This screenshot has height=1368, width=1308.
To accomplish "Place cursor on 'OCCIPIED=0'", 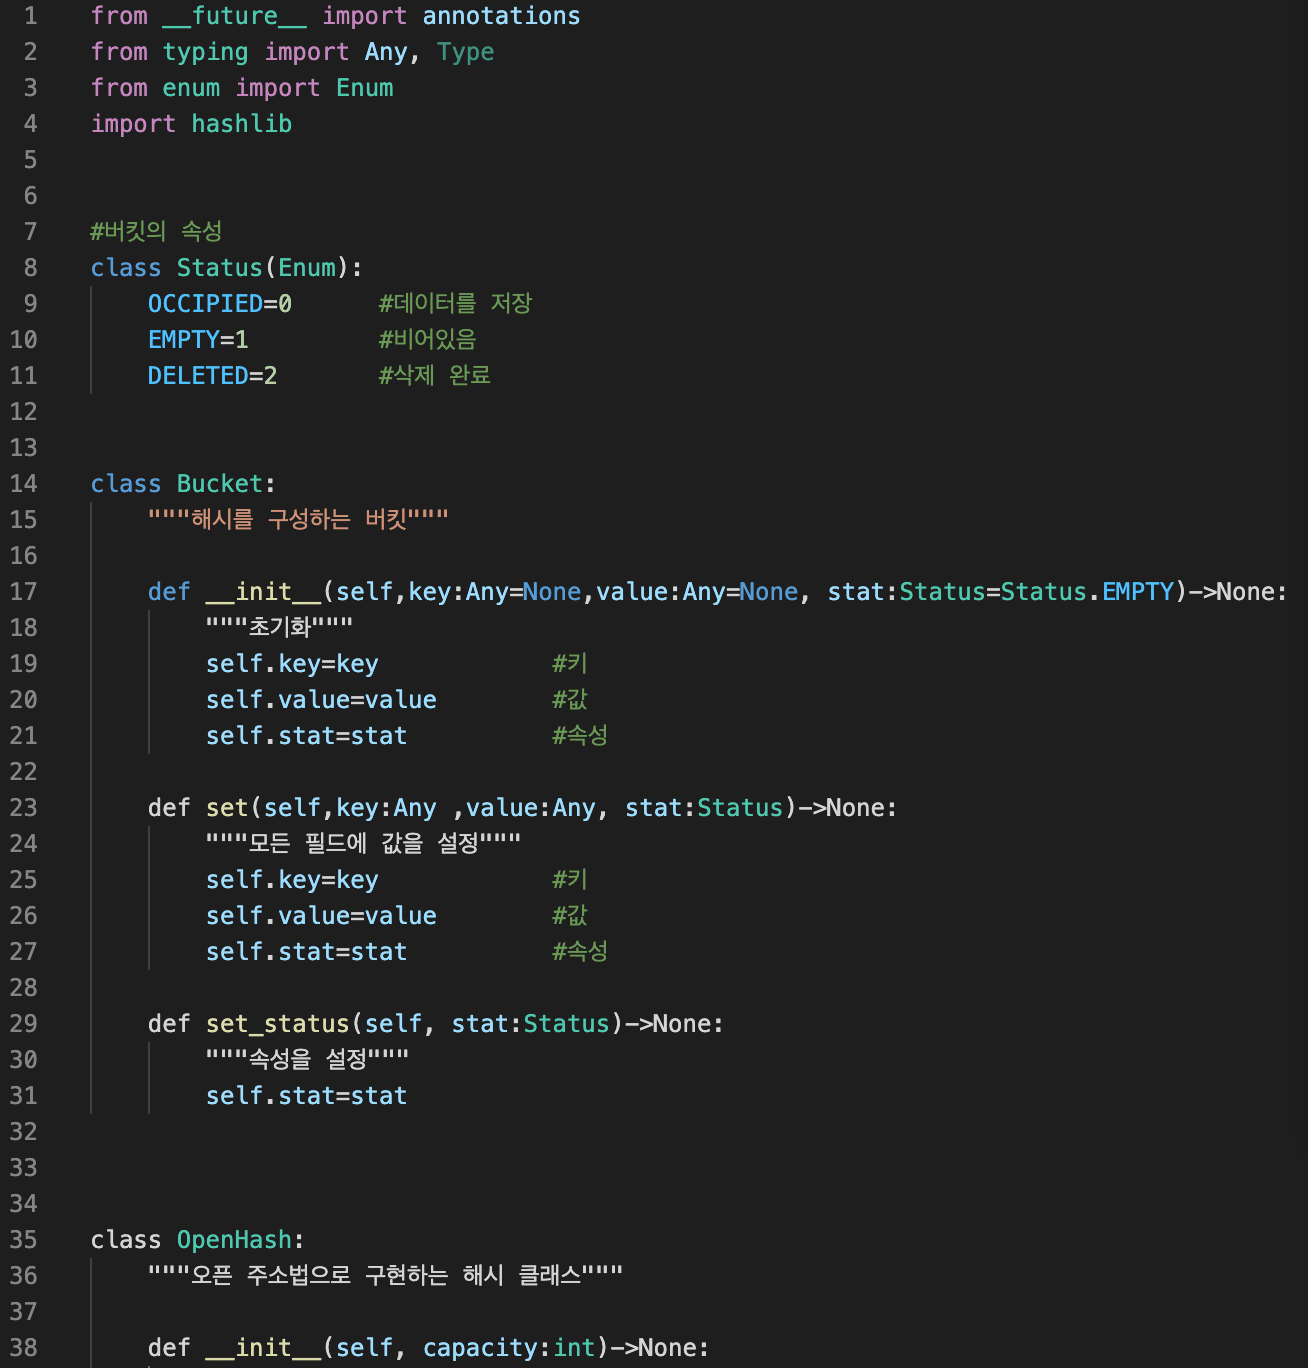I will tap(220, 304).
